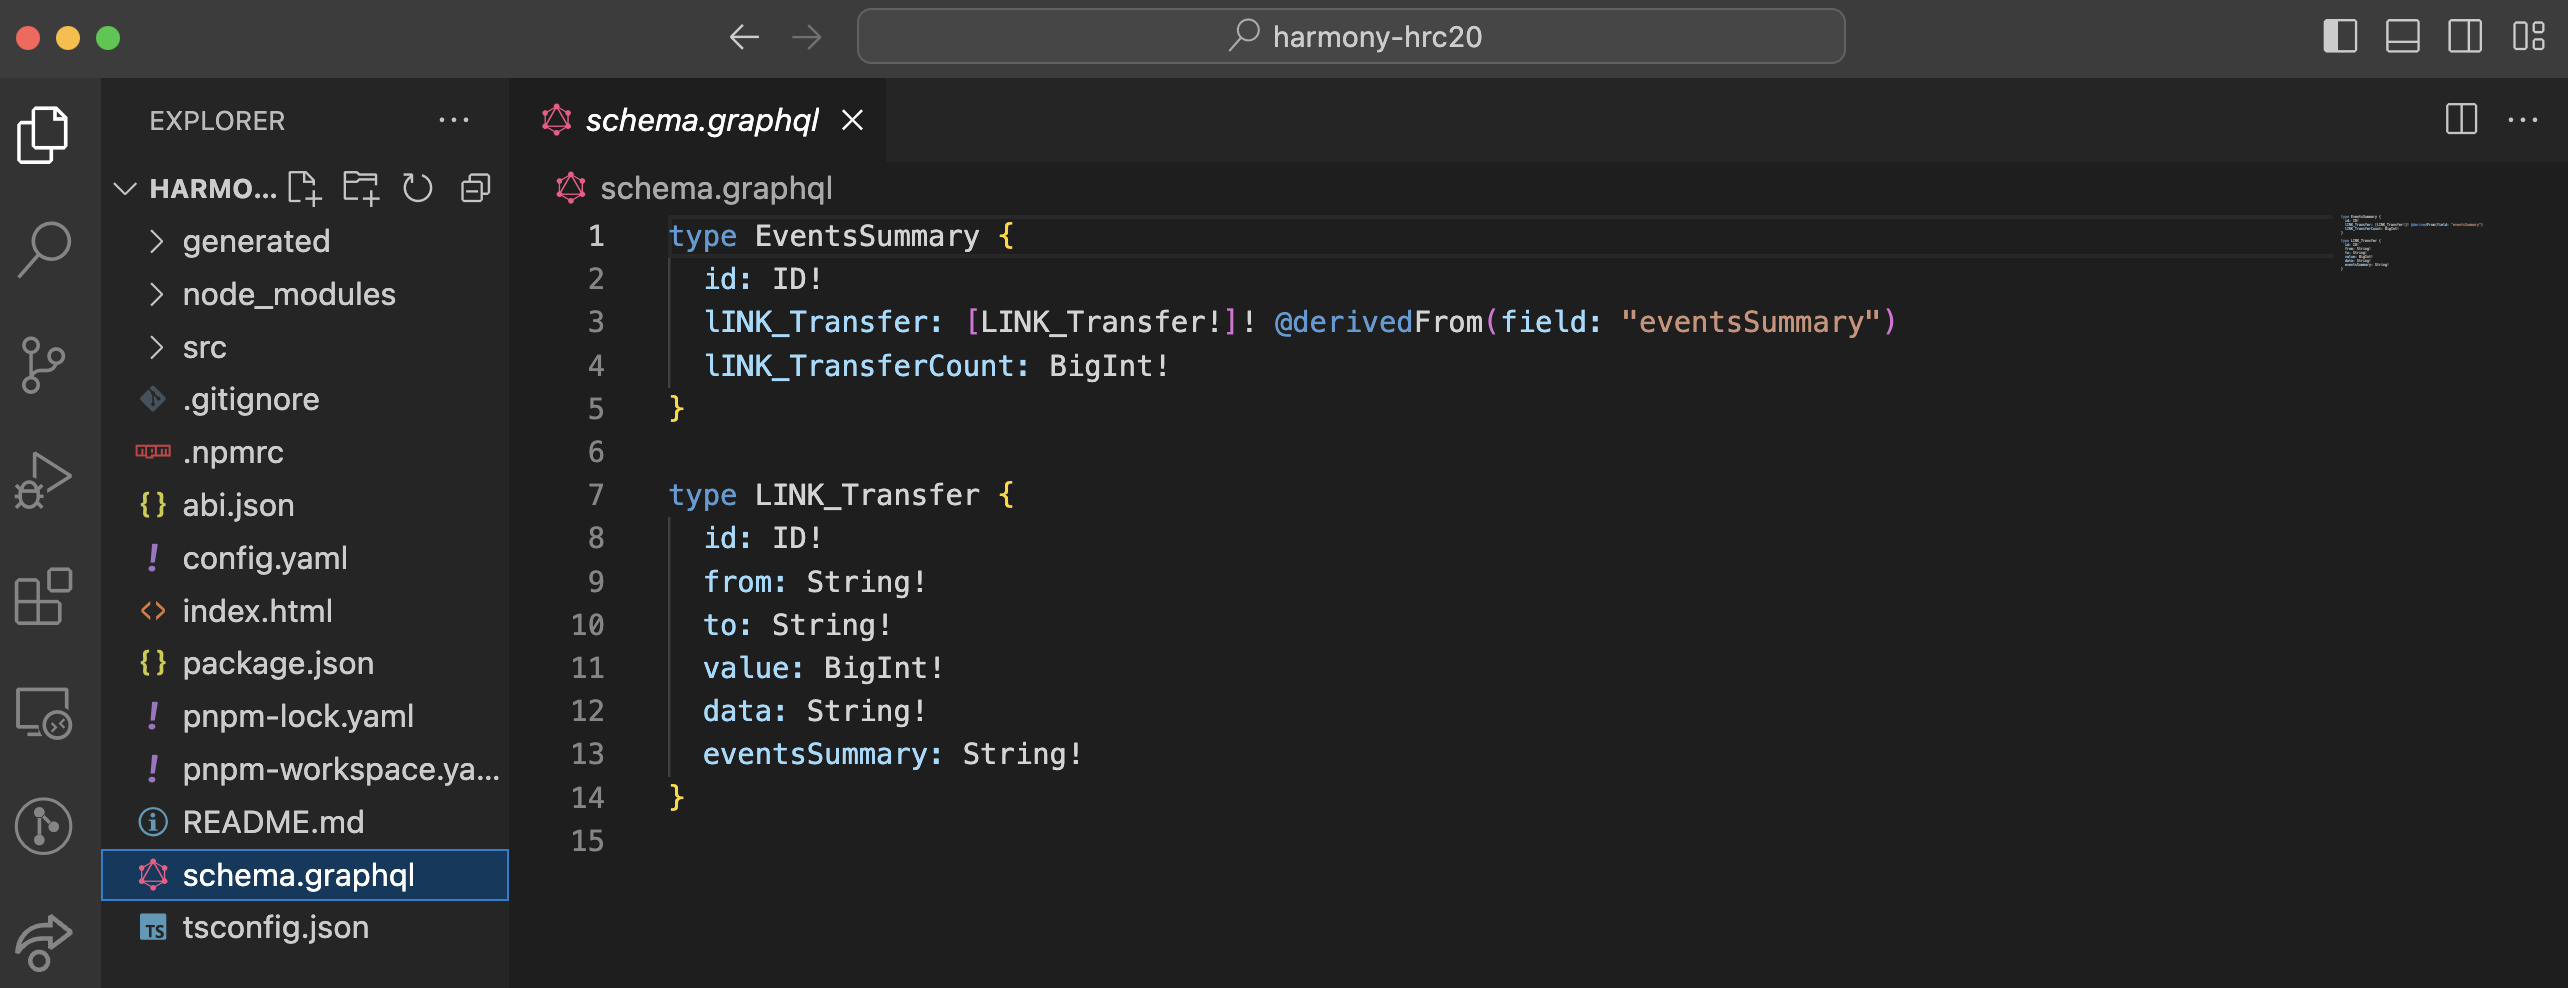Screen dimensions: 2568x988
Task: Toggle the bottom panel visibility
Action: [x=2402, y=37]
